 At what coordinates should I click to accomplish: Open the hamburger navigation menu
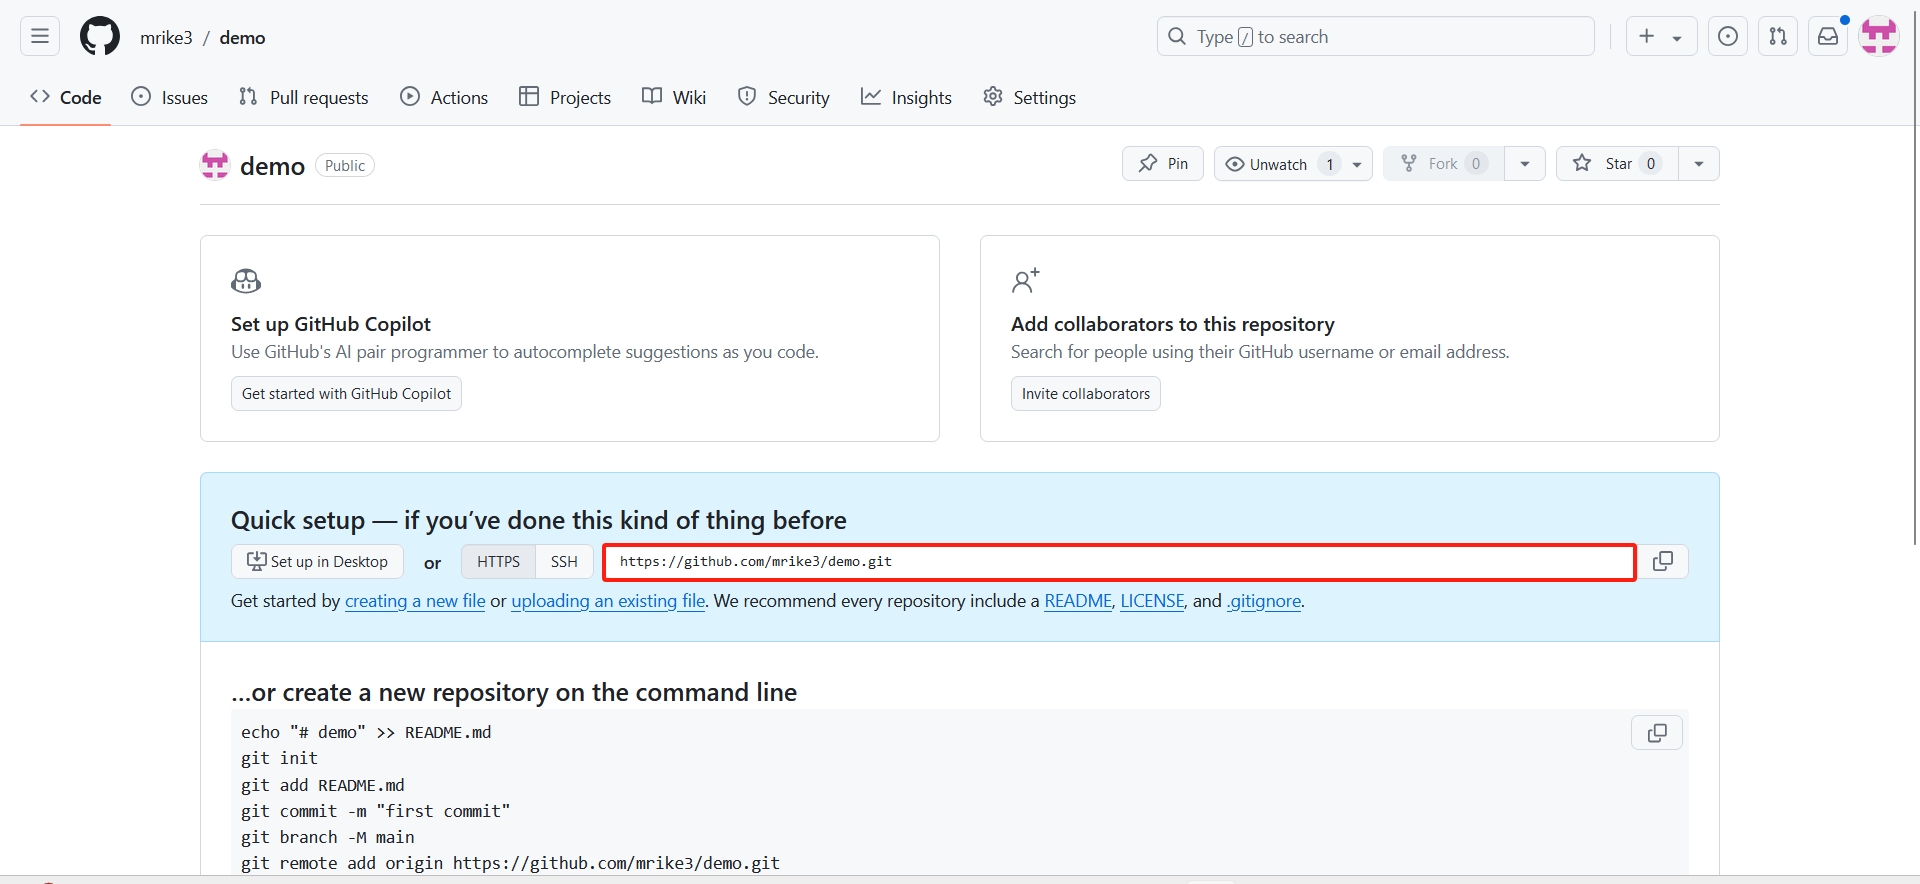pos(40,37)
